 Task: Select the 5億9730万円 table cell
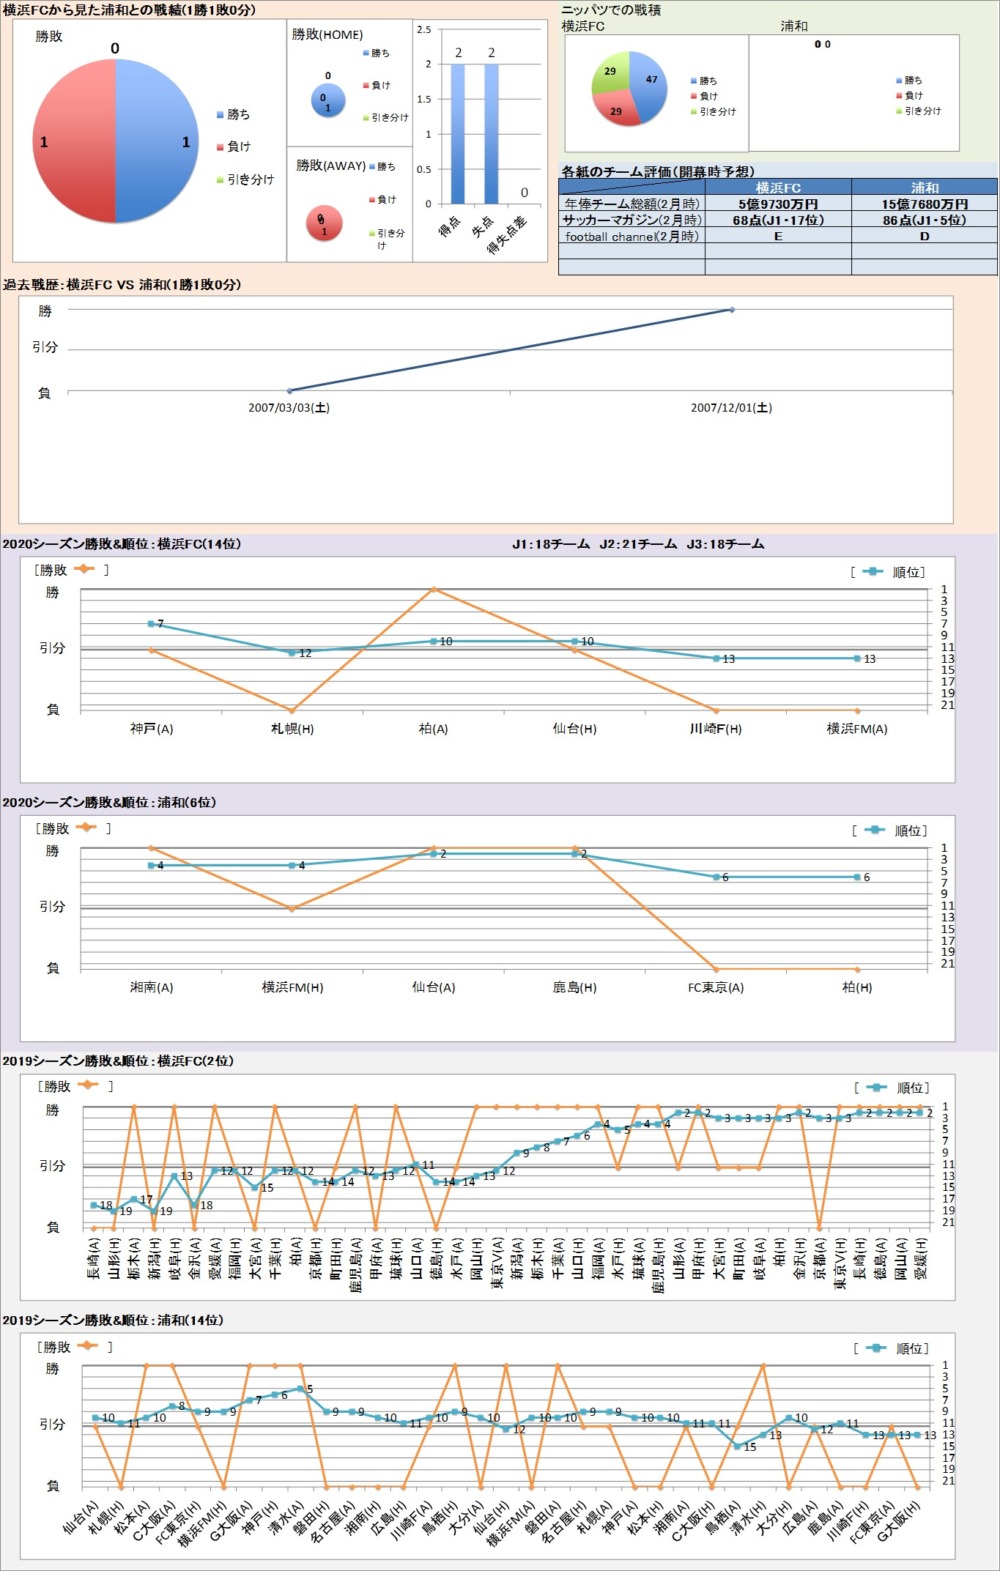tap(777, 204)
